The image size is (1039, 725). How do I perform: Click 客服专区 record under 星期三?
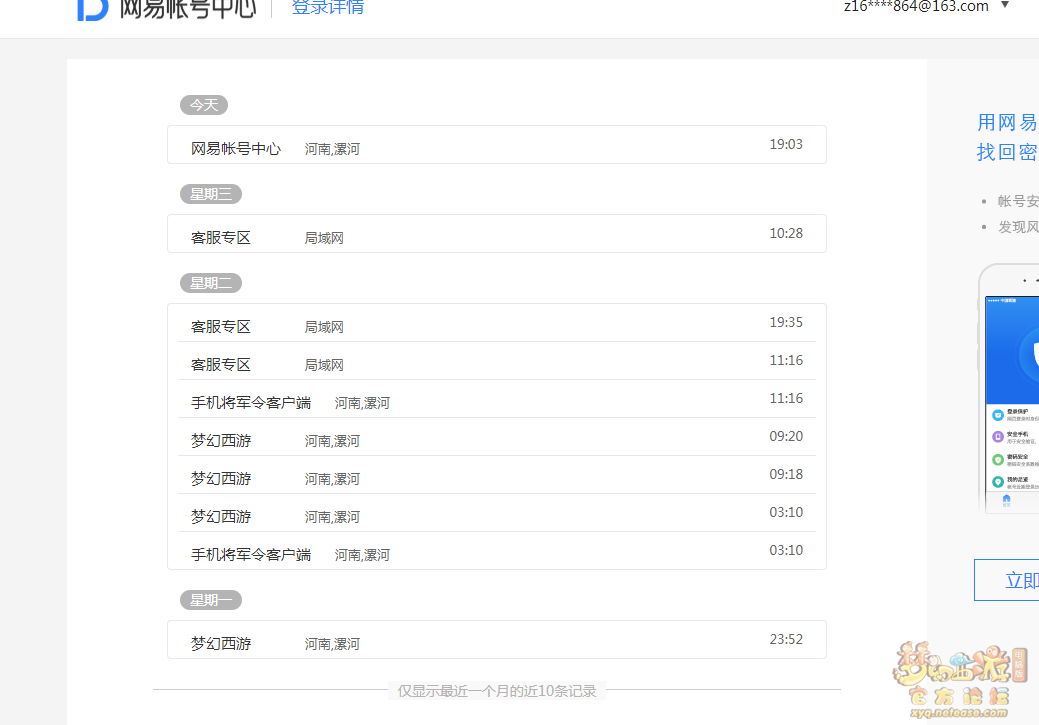point(497,233)
